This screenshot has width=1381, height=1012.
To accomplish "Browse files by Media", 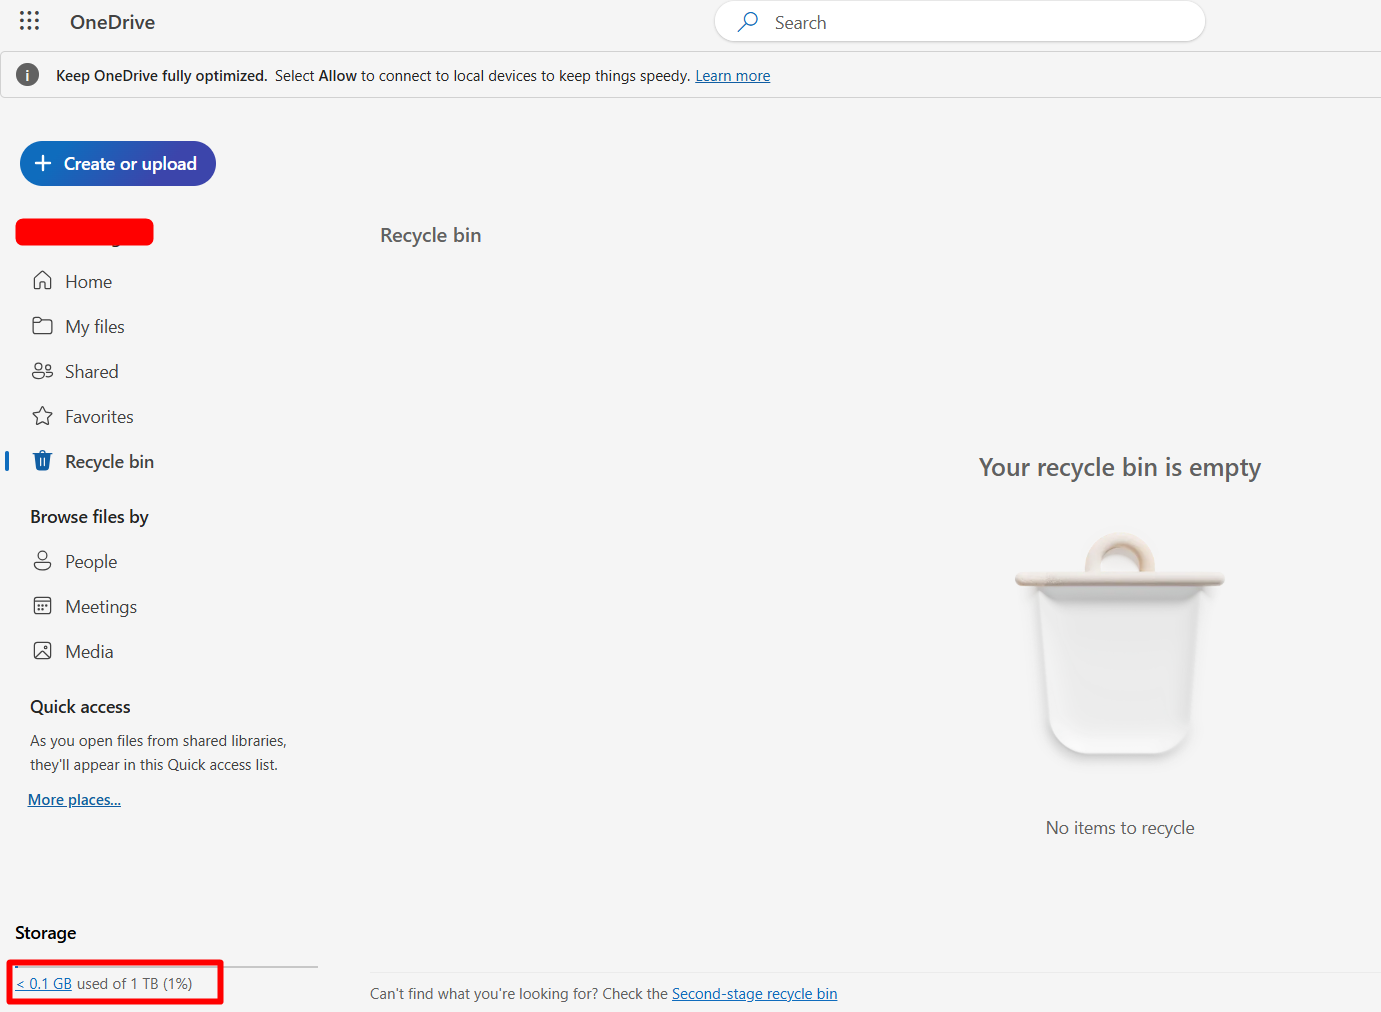I will pyautogui.click(x=89, y=652).
